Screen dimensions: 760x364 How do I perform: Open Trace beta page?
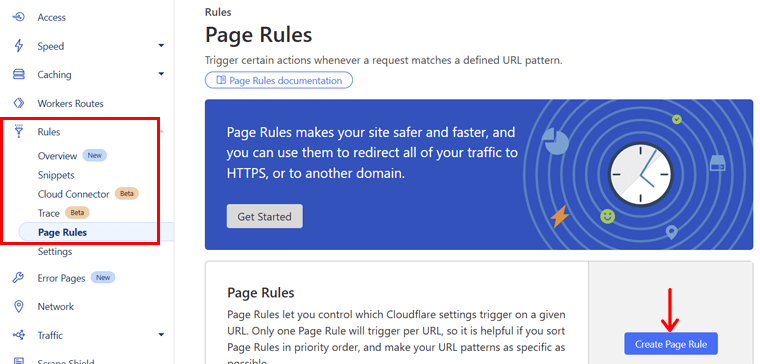click(x=48, y=213)
